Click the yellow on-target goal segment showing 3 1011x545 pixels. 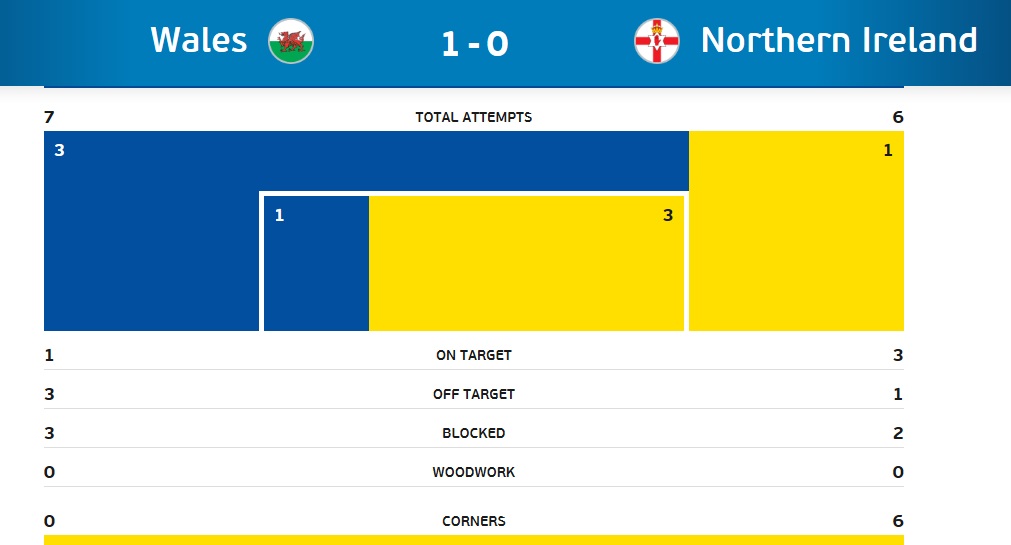(x=526, y=263)
